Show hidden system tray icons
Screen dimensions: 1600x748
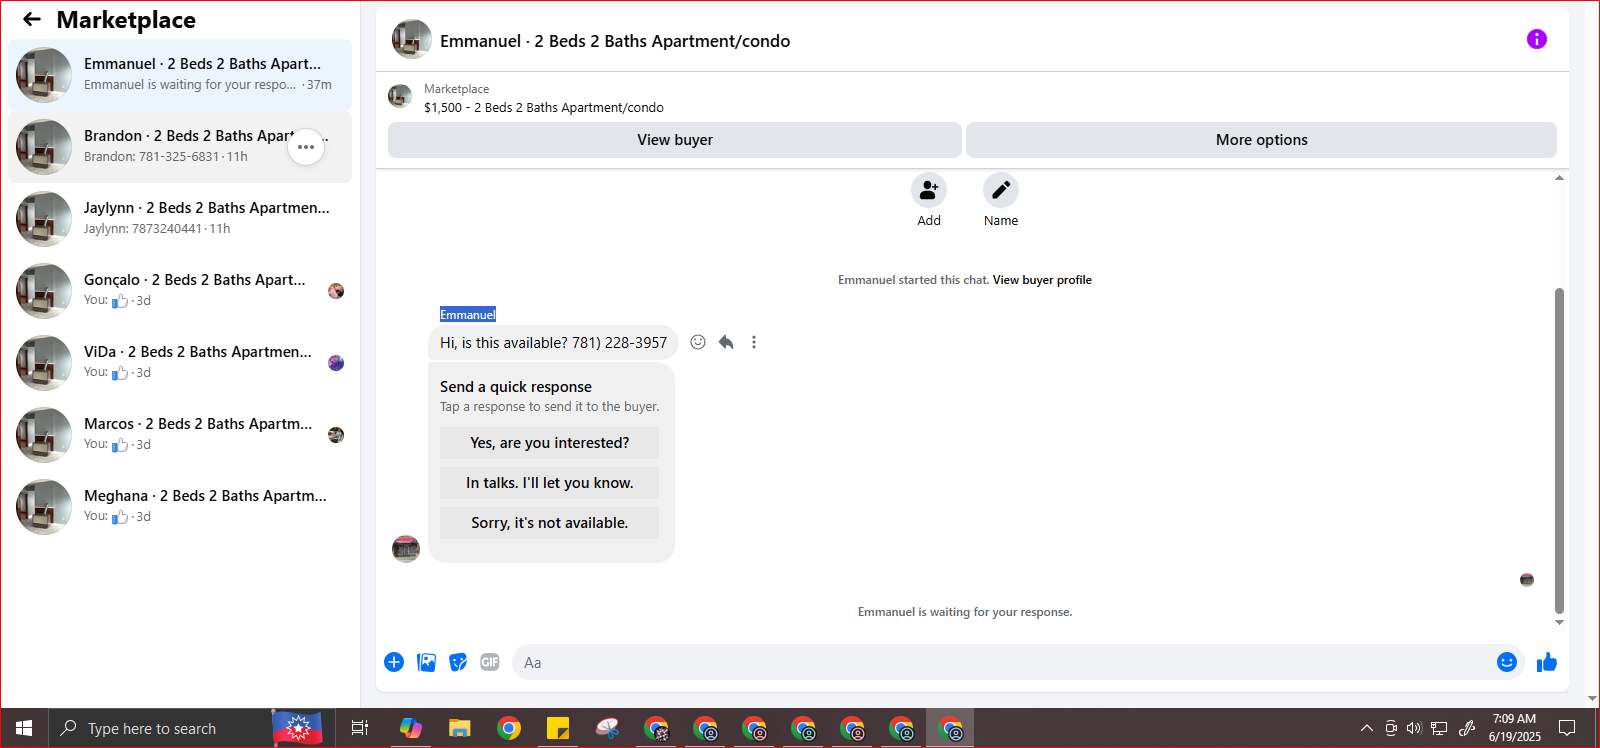point(1366,728)
